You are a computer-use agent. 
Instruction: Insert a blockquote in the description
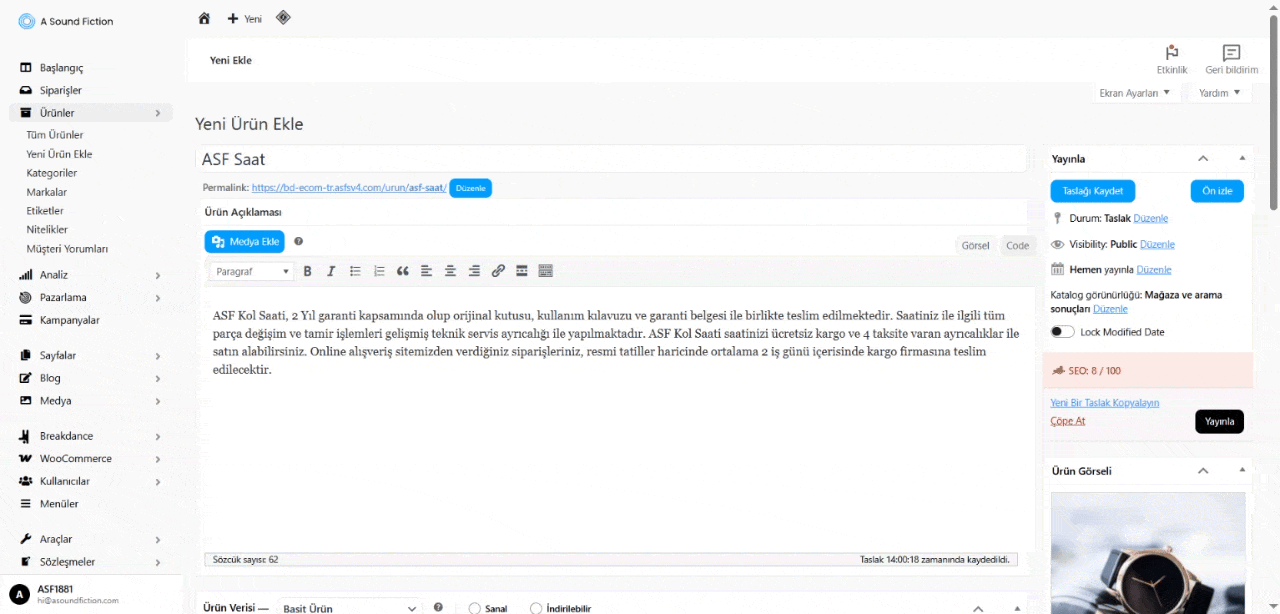coord(403,271)
